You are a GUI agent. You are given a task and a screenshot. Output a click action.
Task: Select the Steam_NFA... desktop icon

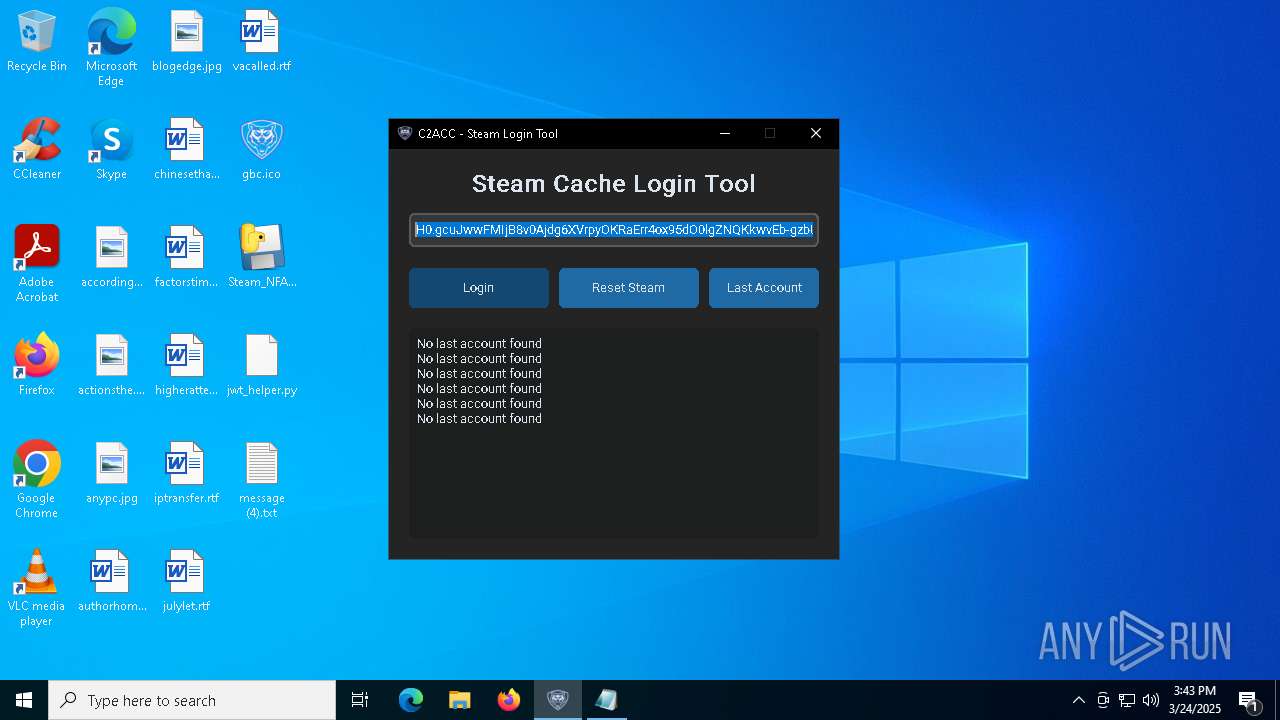pyautogui.click(x=261, y=258)
